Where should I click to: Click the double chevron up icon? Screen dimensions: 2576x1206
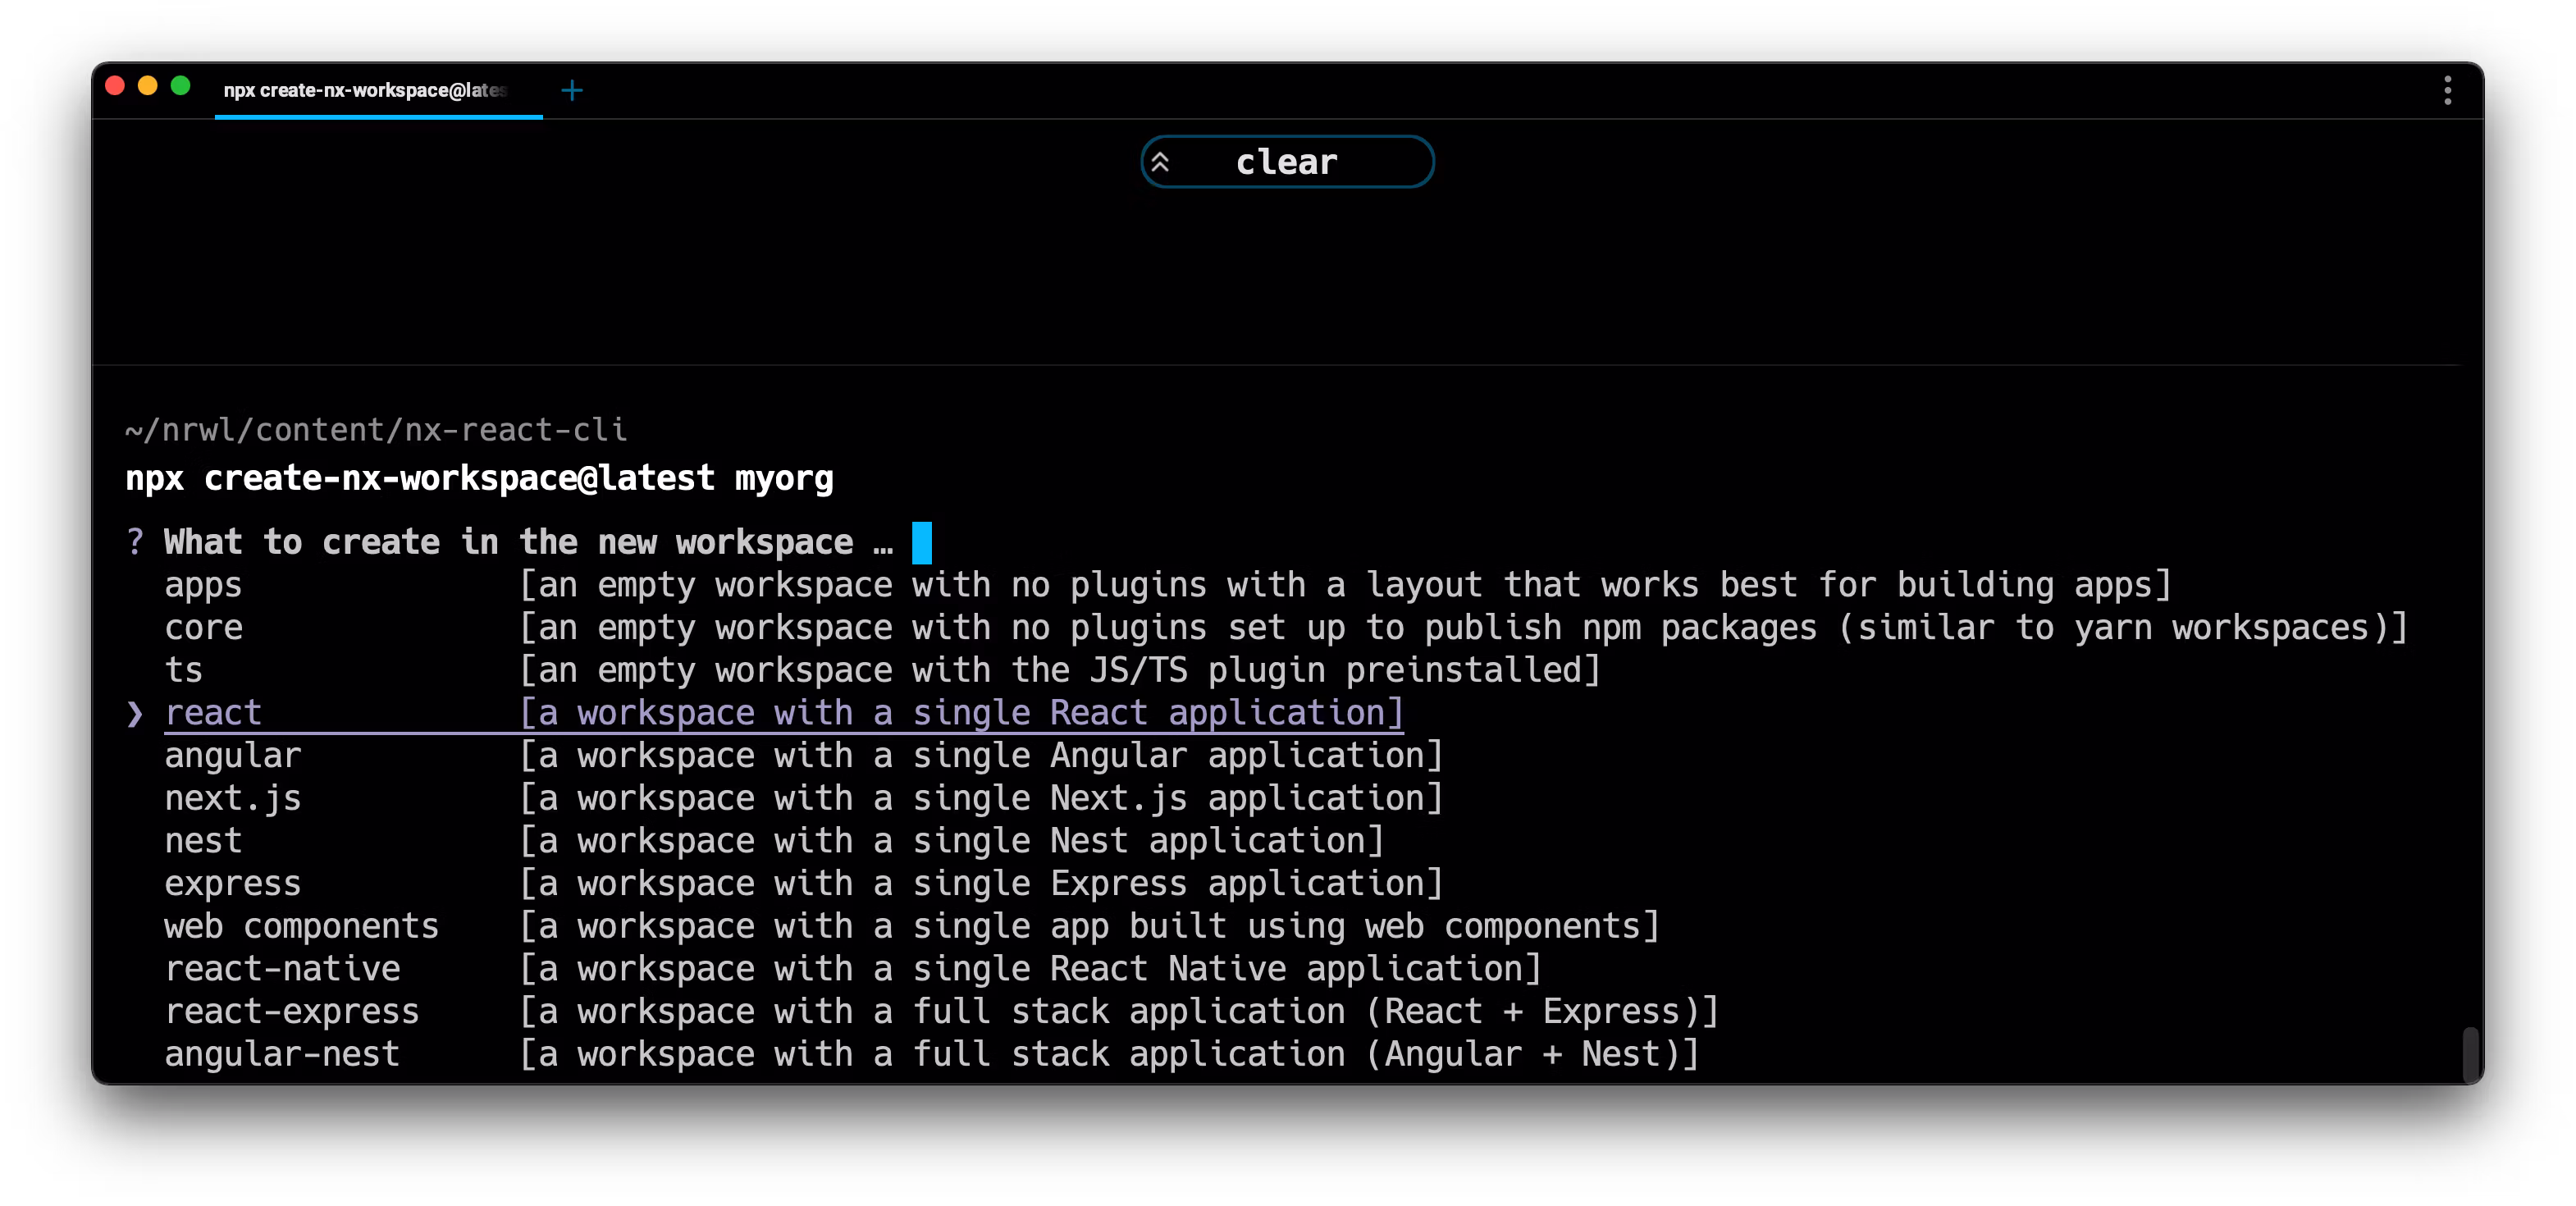(1160, 162)
